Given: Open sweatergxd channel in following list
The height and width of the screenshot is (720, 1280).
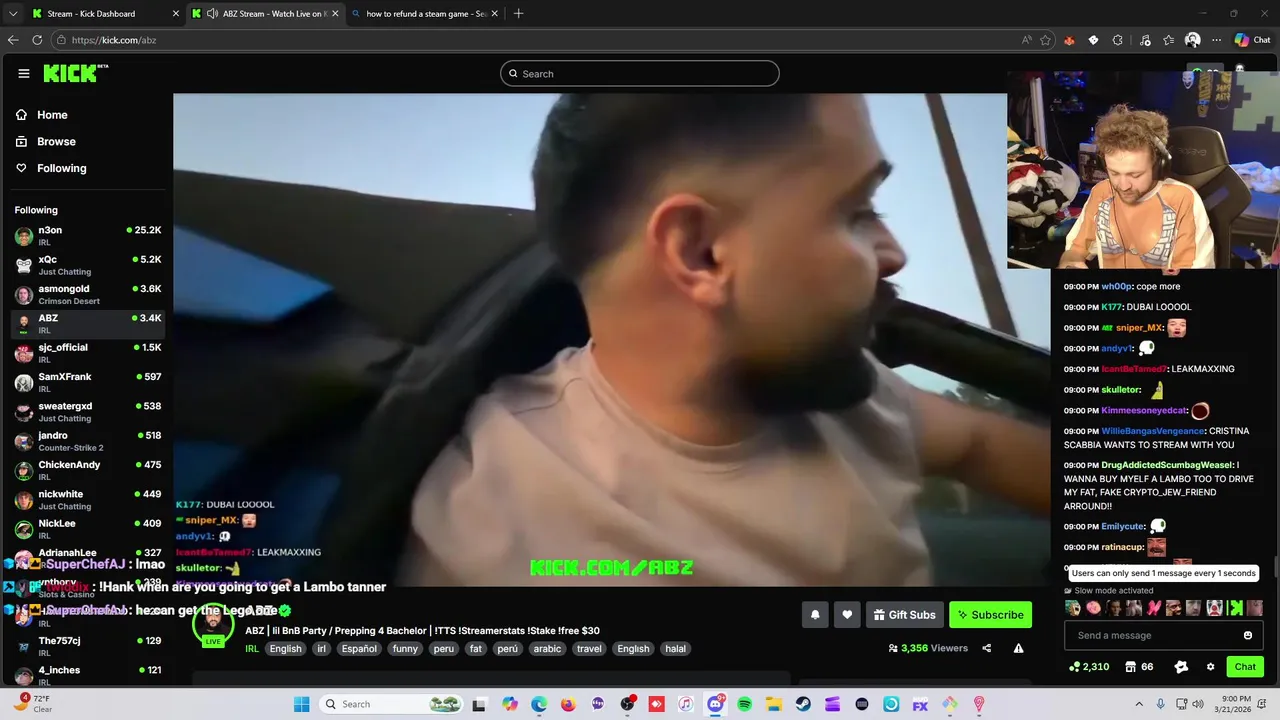Looking at the screenshot, I should (88, 412).
